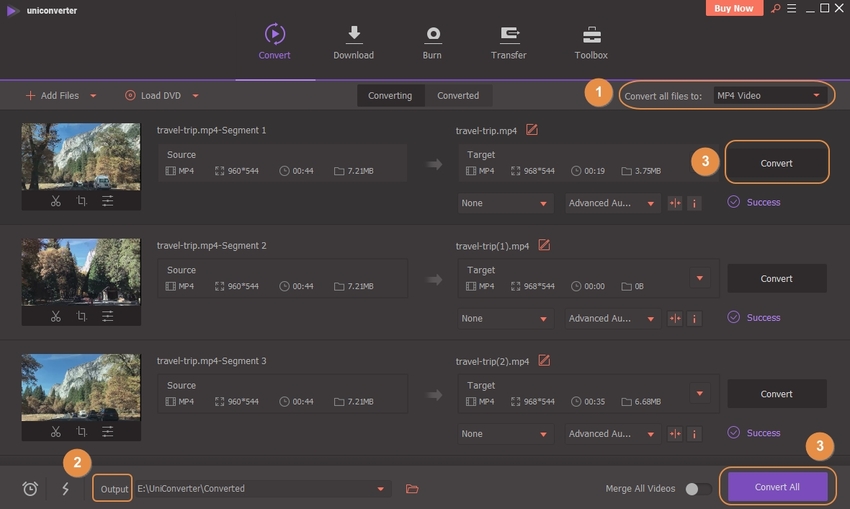
Task: Click Convert button for Segment 2
Action: point(776,279)
